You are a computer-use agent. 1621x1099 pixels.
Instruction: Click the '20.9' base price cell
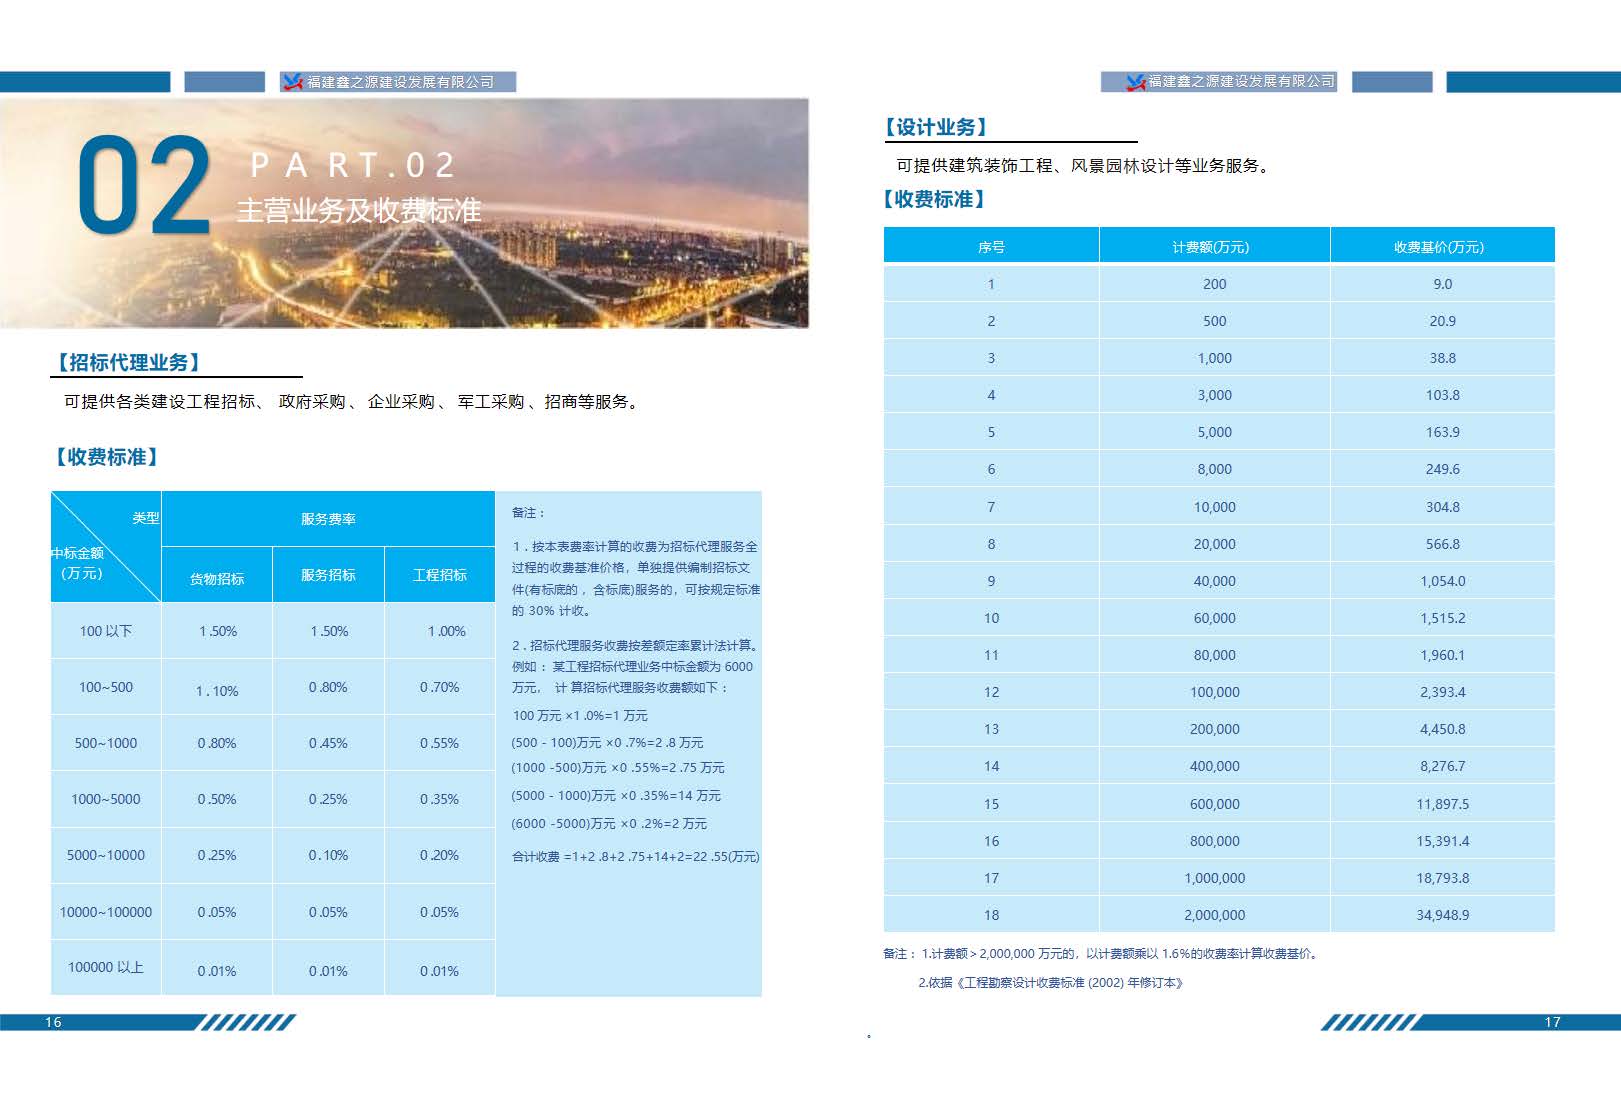pos(1442,321)
